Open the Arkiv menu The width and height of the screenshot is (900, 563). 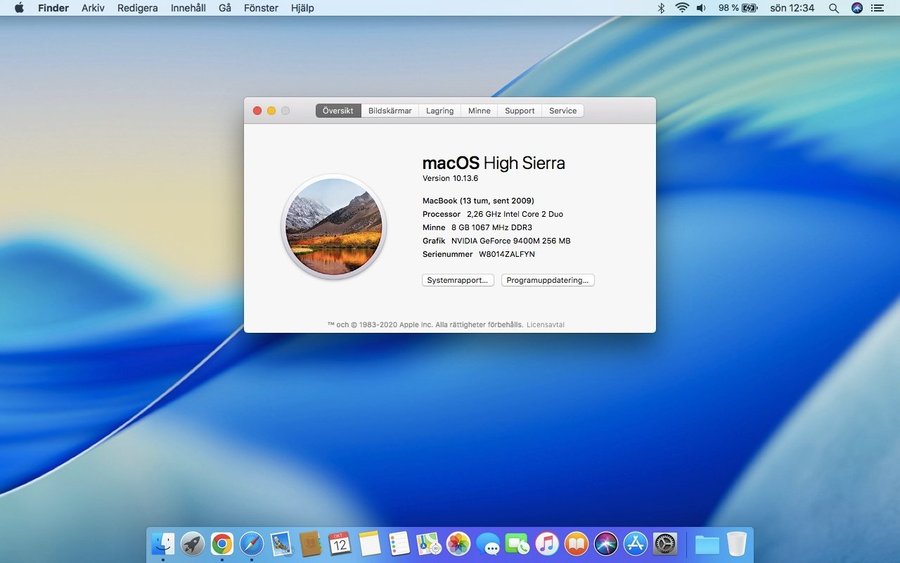coord(93,8)
